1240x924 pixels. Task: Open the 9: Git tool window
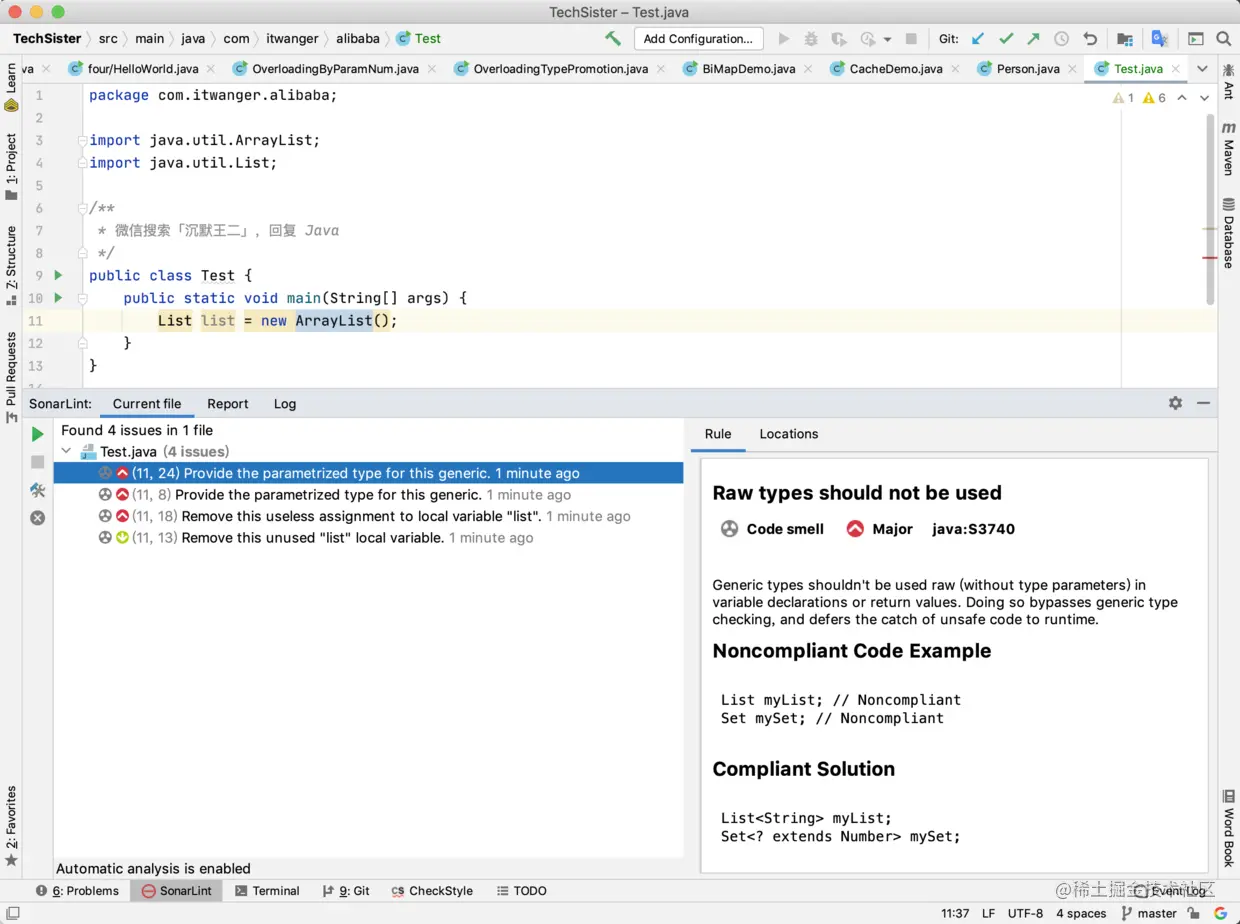point(346,891)
